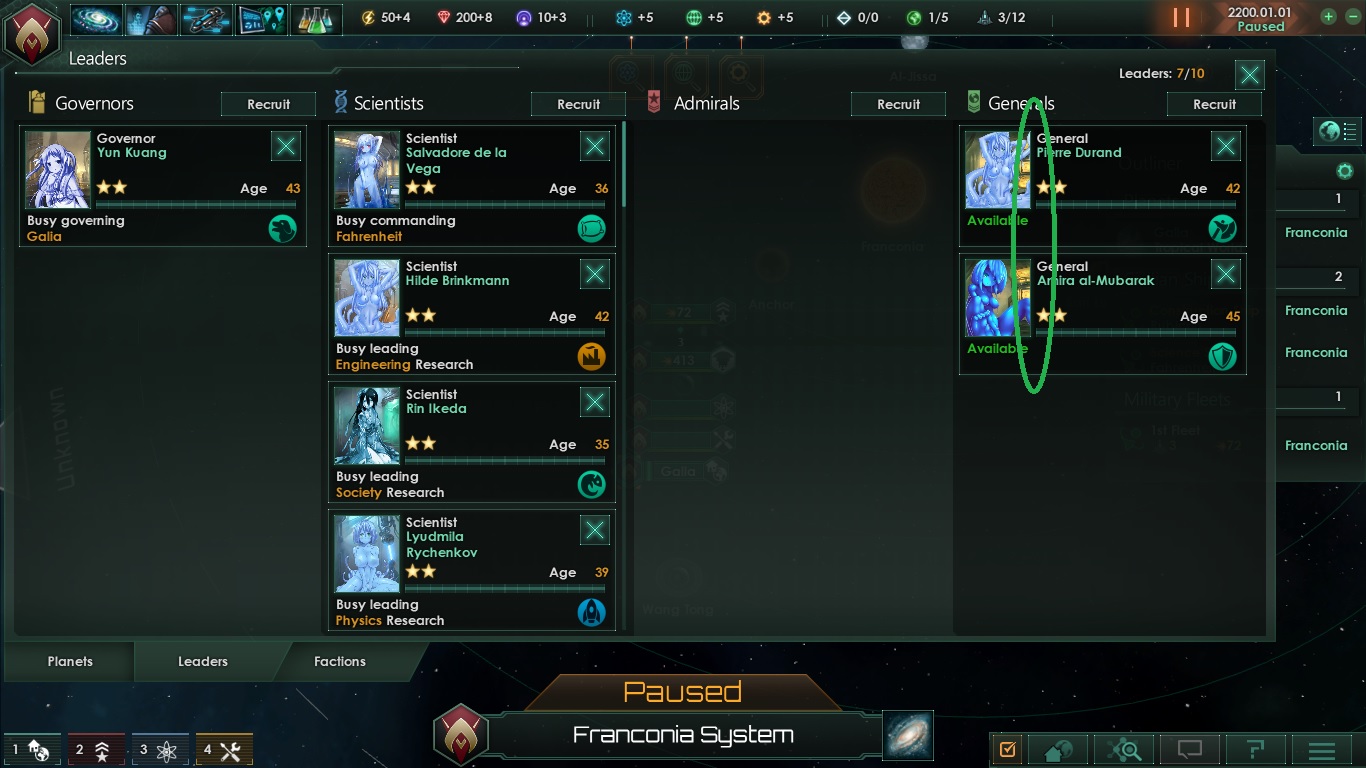Open outliner settings gear
The width and height of the screenshot is (1366, 768).
coord(1345,171)
